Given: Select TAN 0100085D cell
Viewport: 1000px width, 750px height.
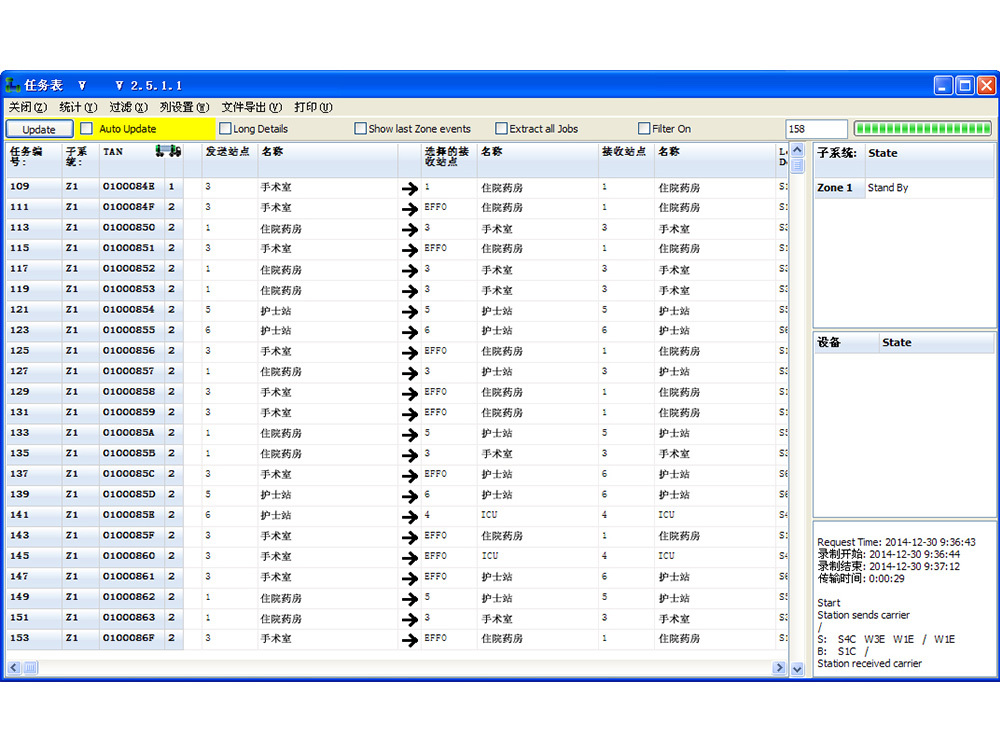Looking at the screenshot, I should [129, 494].
